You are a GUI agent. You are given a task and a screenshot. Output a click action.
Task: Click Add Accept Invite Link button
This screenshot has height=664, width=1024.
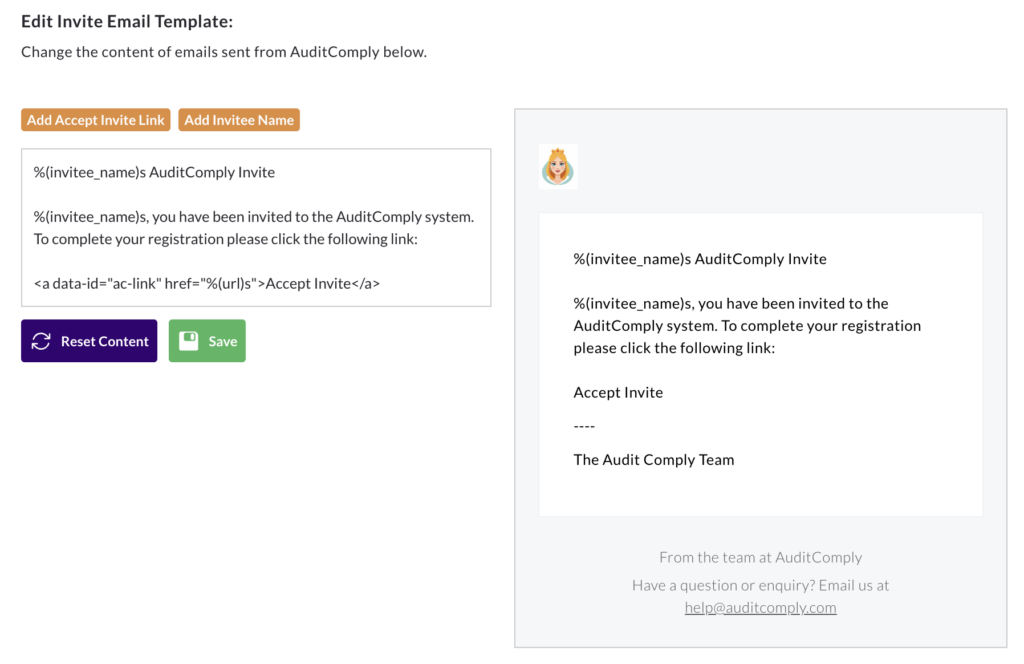coord(95,120)
